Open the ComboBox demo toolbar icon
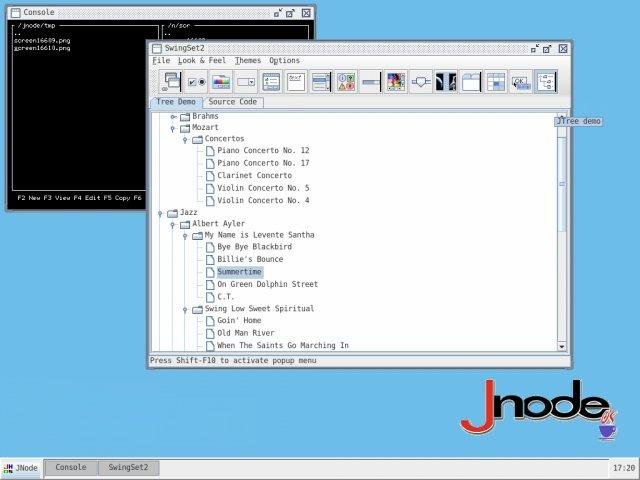The image size is (640, 480). pos(246,82)
